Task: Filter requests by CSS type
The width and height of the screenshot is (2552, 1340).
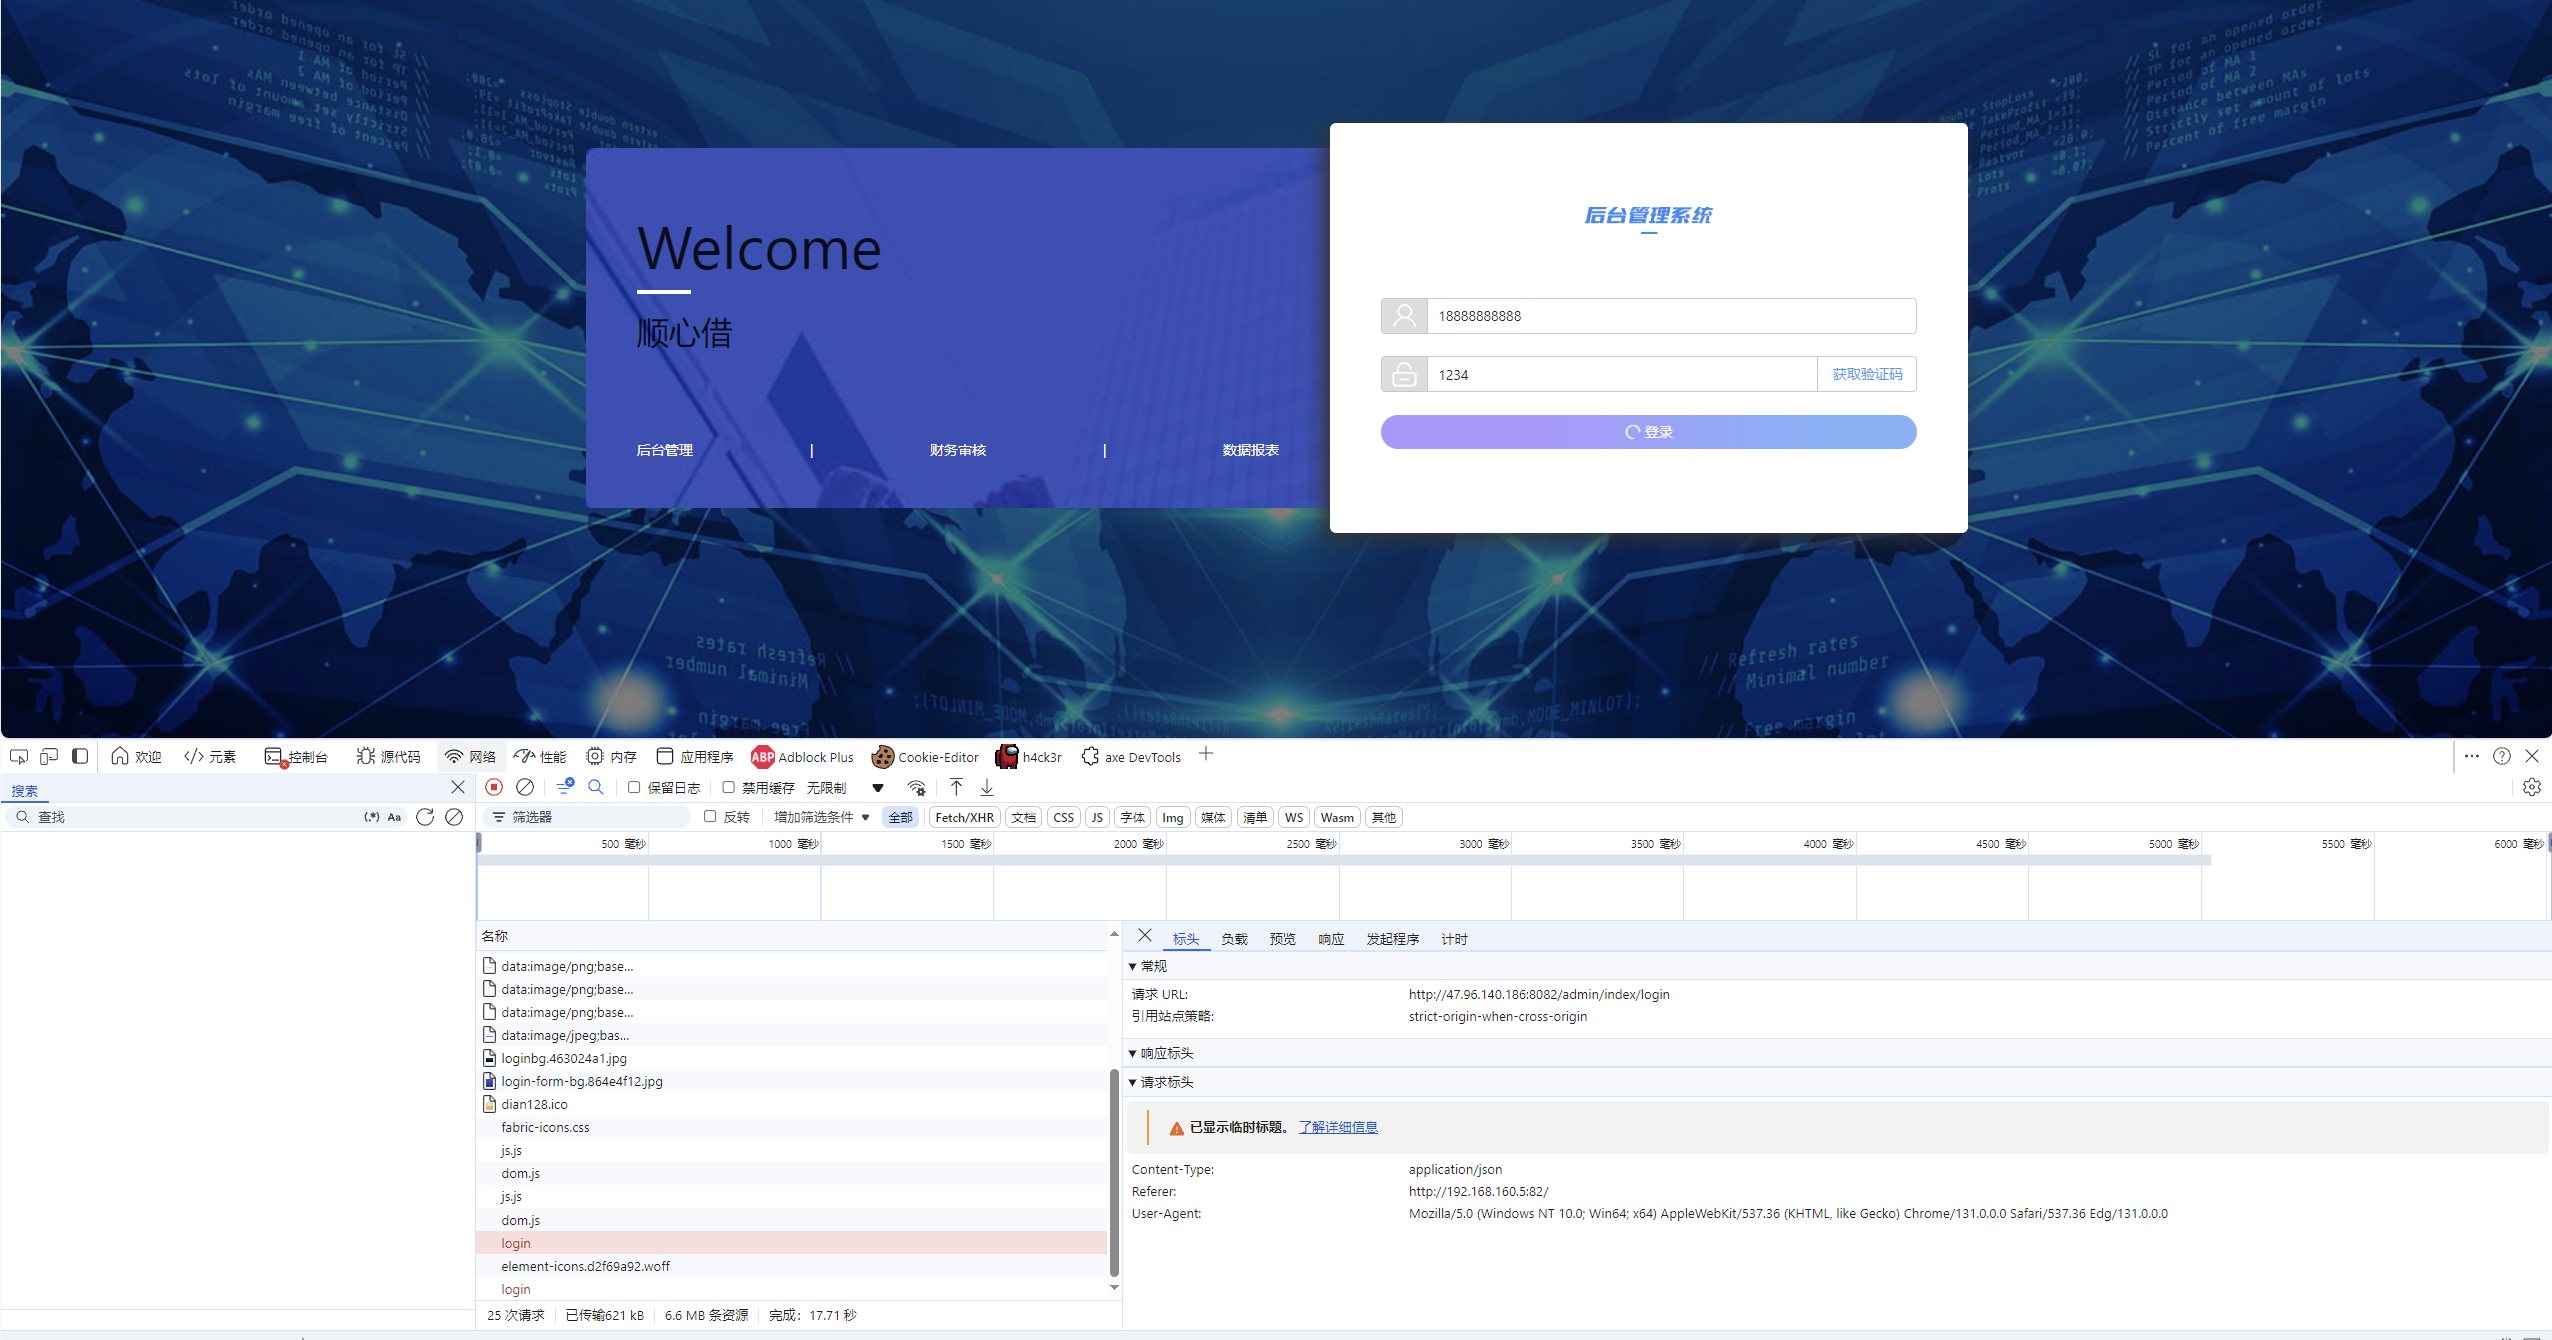Action: pos(1063,817)
